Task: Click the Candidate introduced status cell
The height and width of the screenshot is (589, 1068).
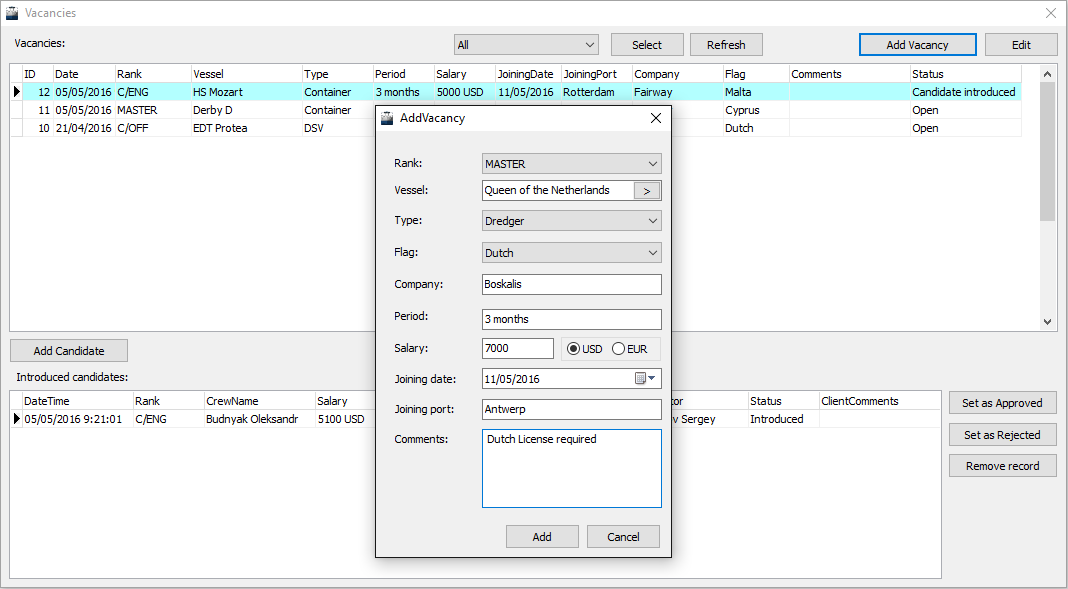Action: pyautogui.click(x=964, y=92)
